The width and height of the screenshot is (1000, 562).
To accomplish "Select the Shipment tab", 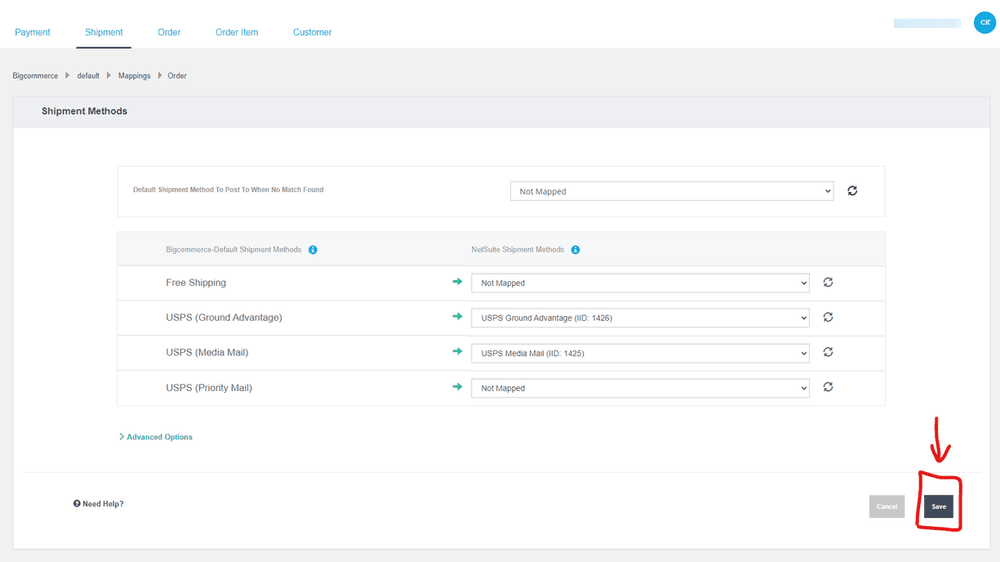I will [x=104, y=32].
